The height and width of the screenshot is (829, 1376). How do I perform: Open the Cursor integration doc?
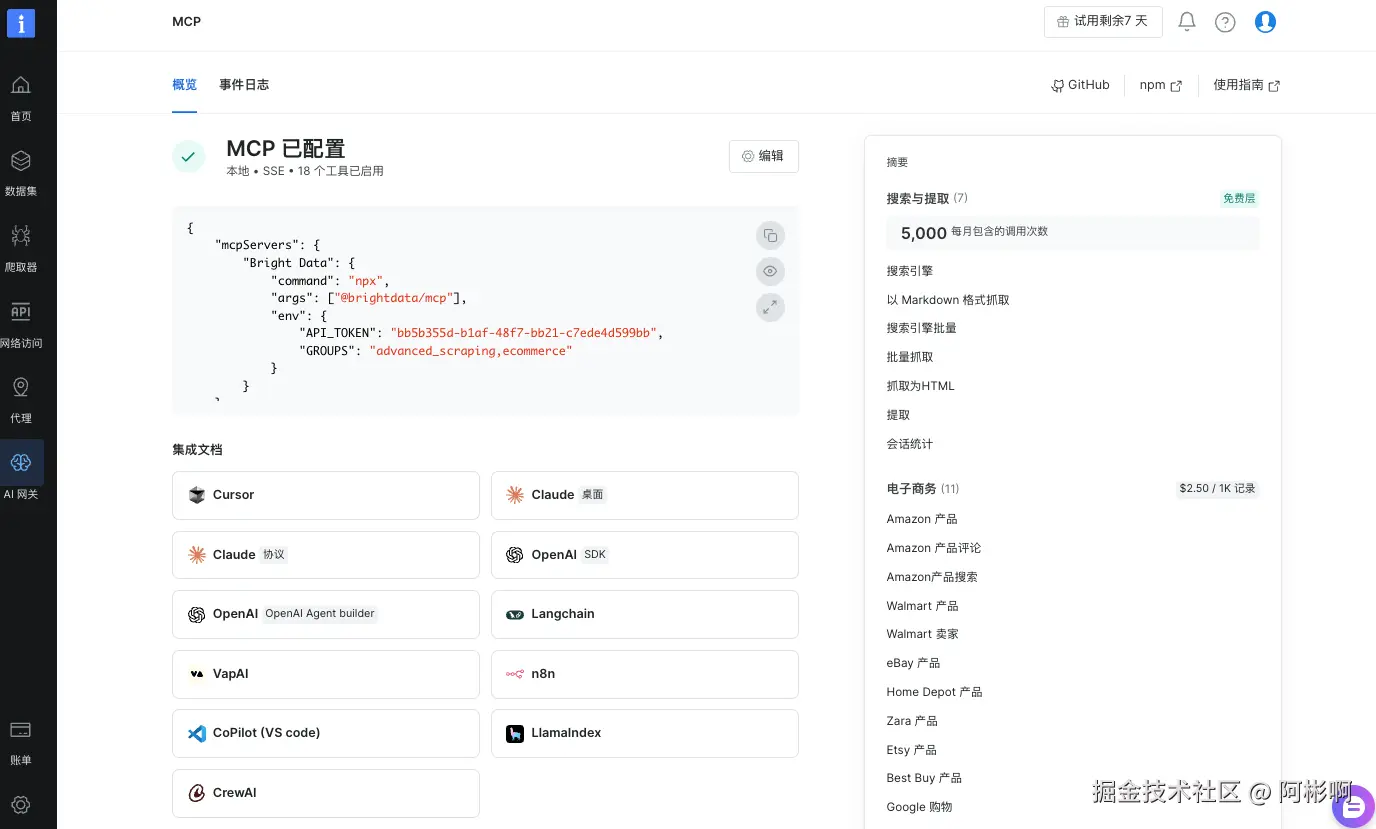326,495
